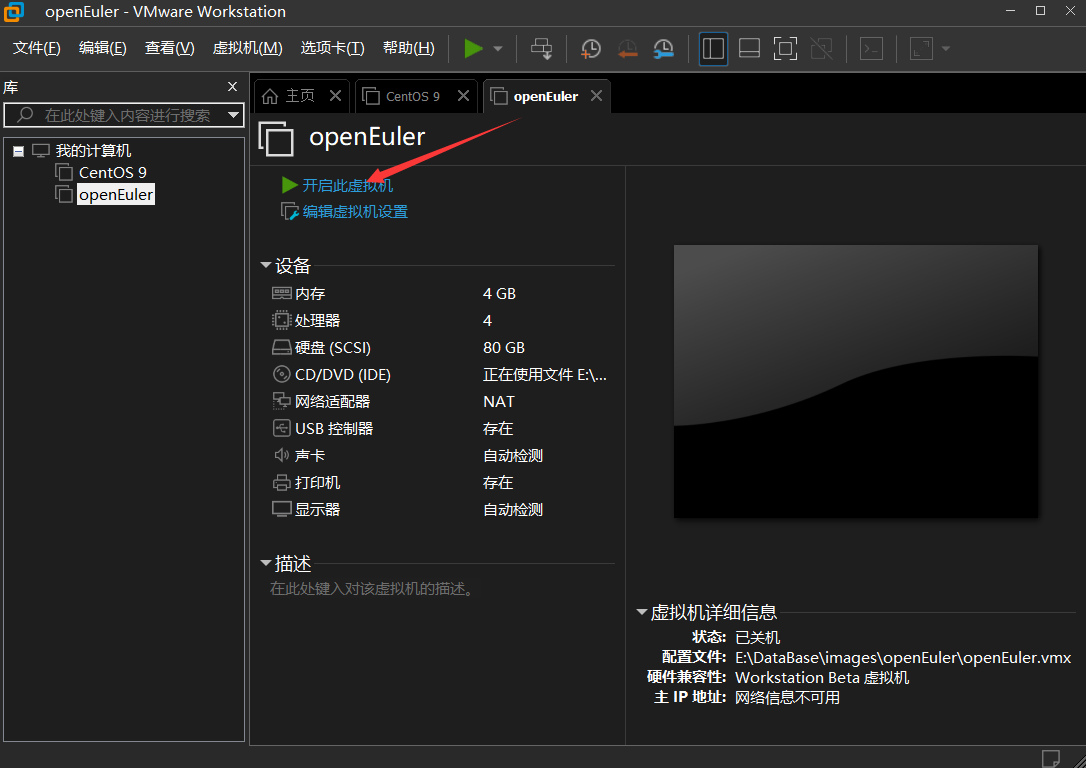Open the library search dropdown arrow
Image resolution: width=1086 pixels, height=768 pixels.
point(234,115)
